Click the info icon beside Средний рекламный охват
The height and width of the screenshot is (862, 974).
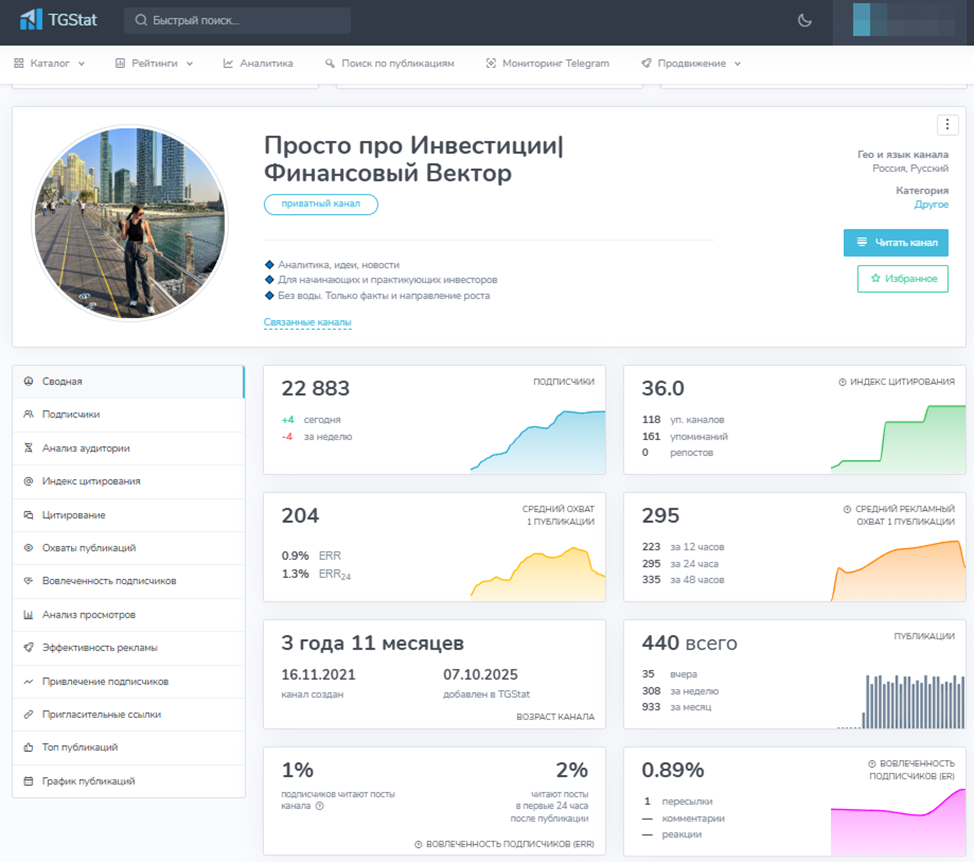coord(847,509)
